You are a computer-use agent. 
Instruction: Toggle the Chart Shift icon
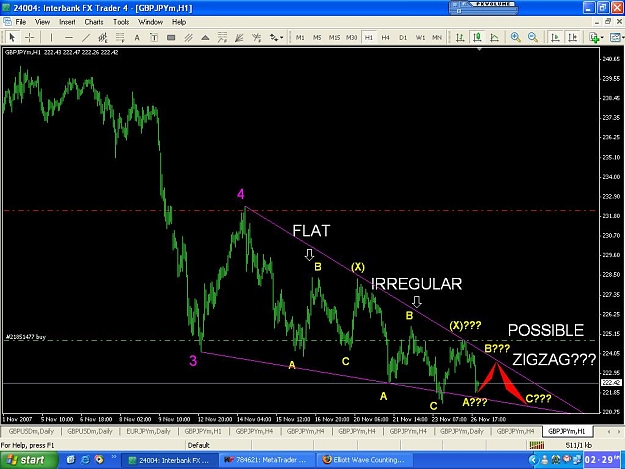(572, 37)
